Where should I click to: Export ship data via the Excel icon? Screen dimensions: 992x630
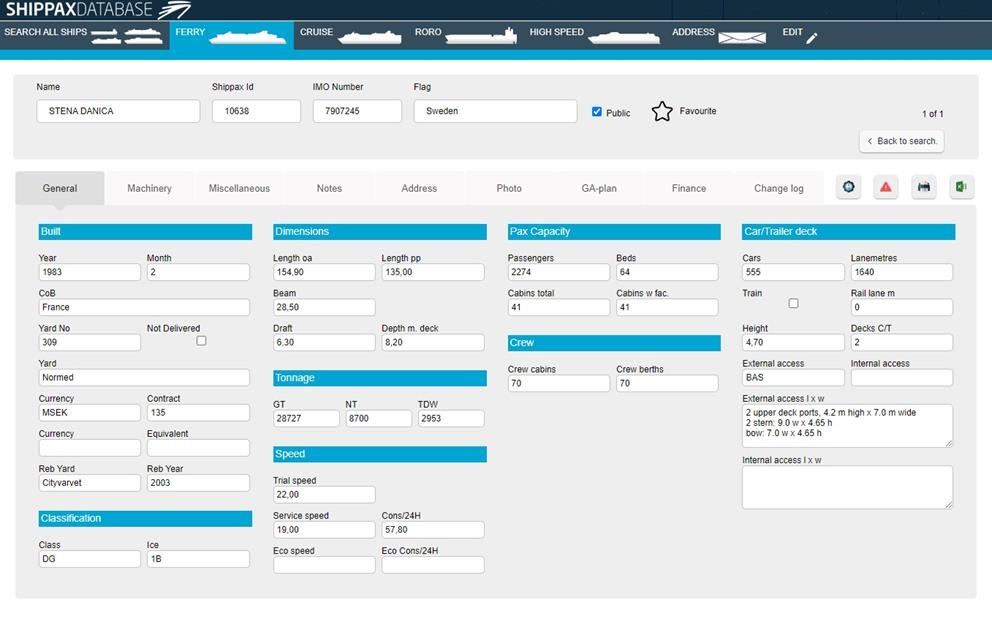tap(961, 187)
